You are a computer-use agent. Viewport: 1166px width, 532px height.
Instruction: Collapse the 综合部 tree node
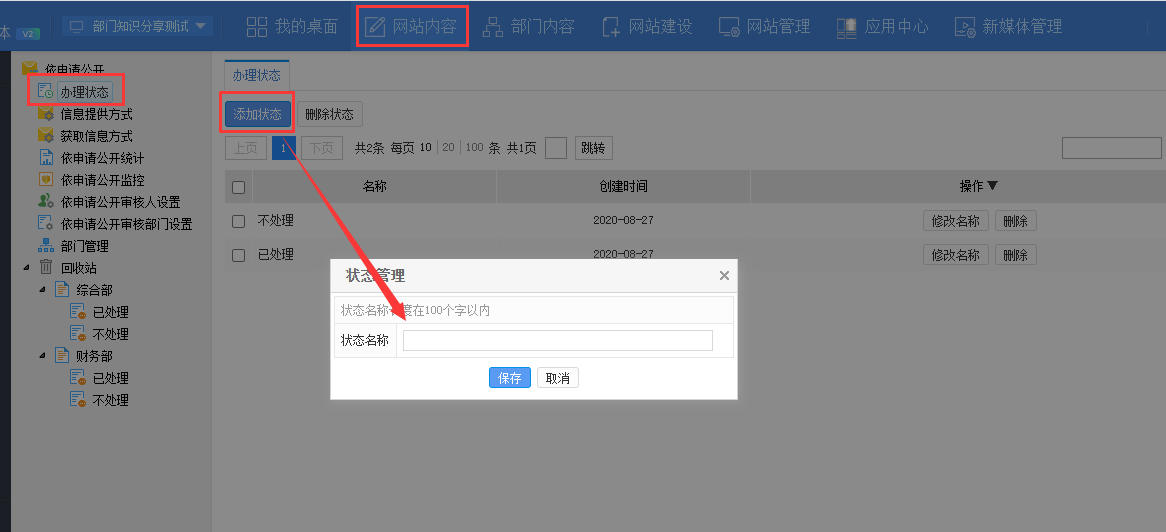point(43,290)
